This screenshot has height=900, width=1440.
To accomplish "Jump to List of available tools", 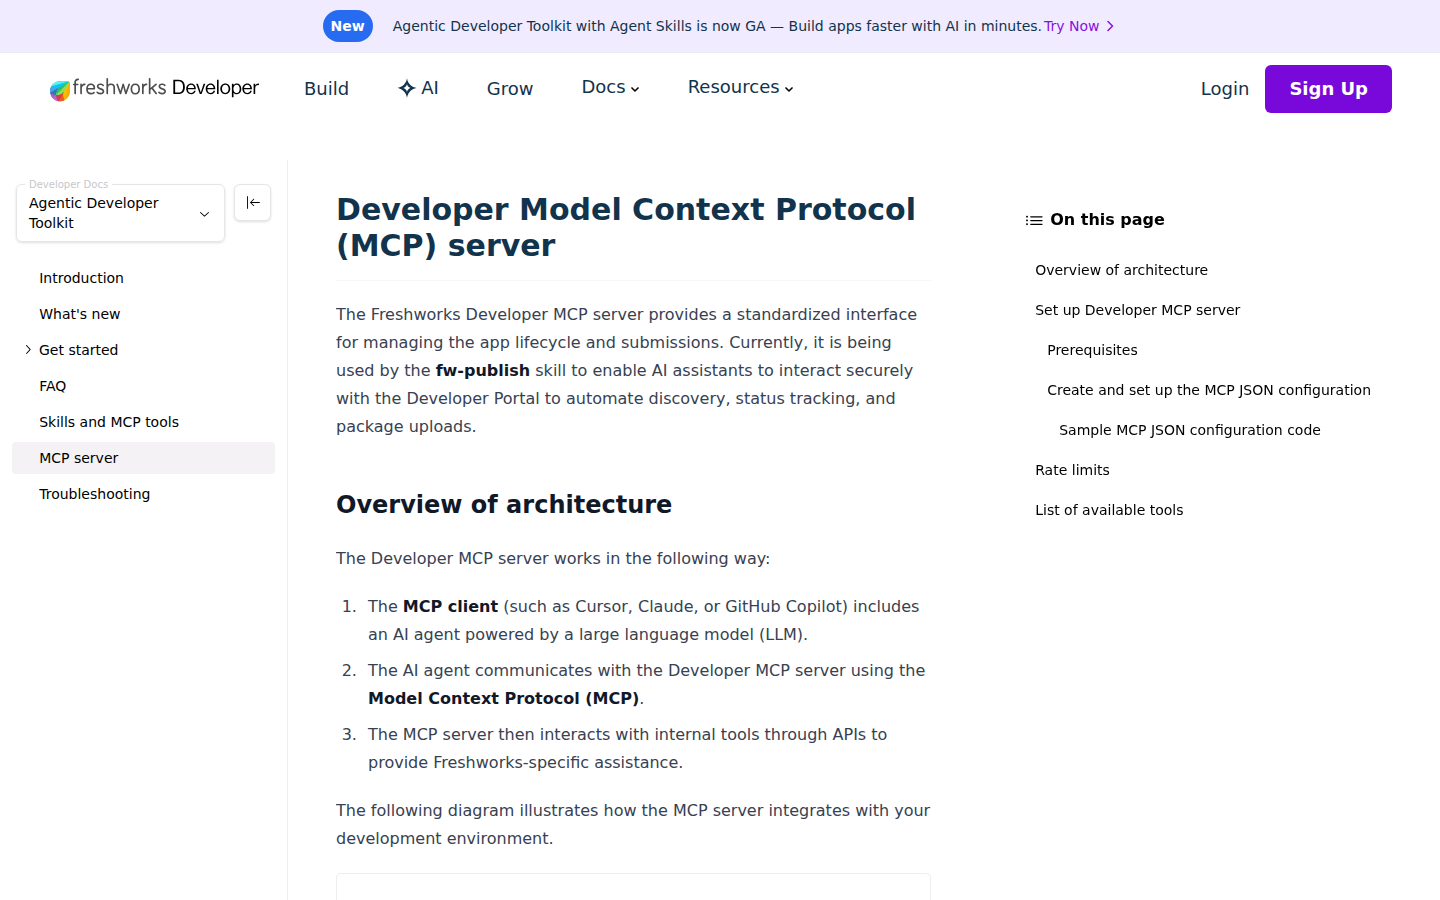I will [1109, 510].
